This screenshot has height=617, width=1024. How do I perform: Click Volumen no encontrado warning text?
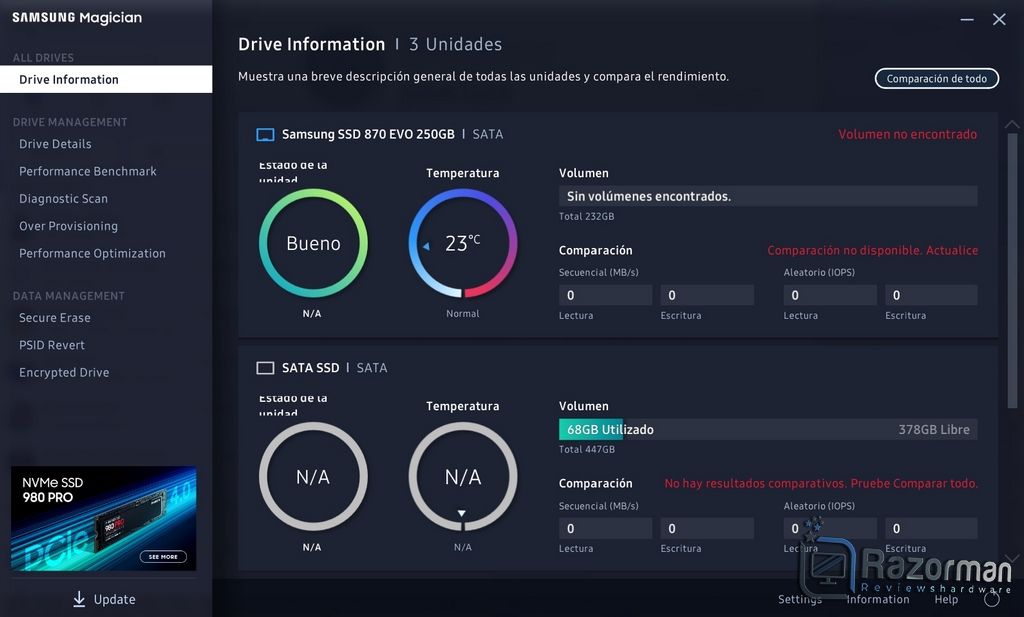tap(908, 134)
